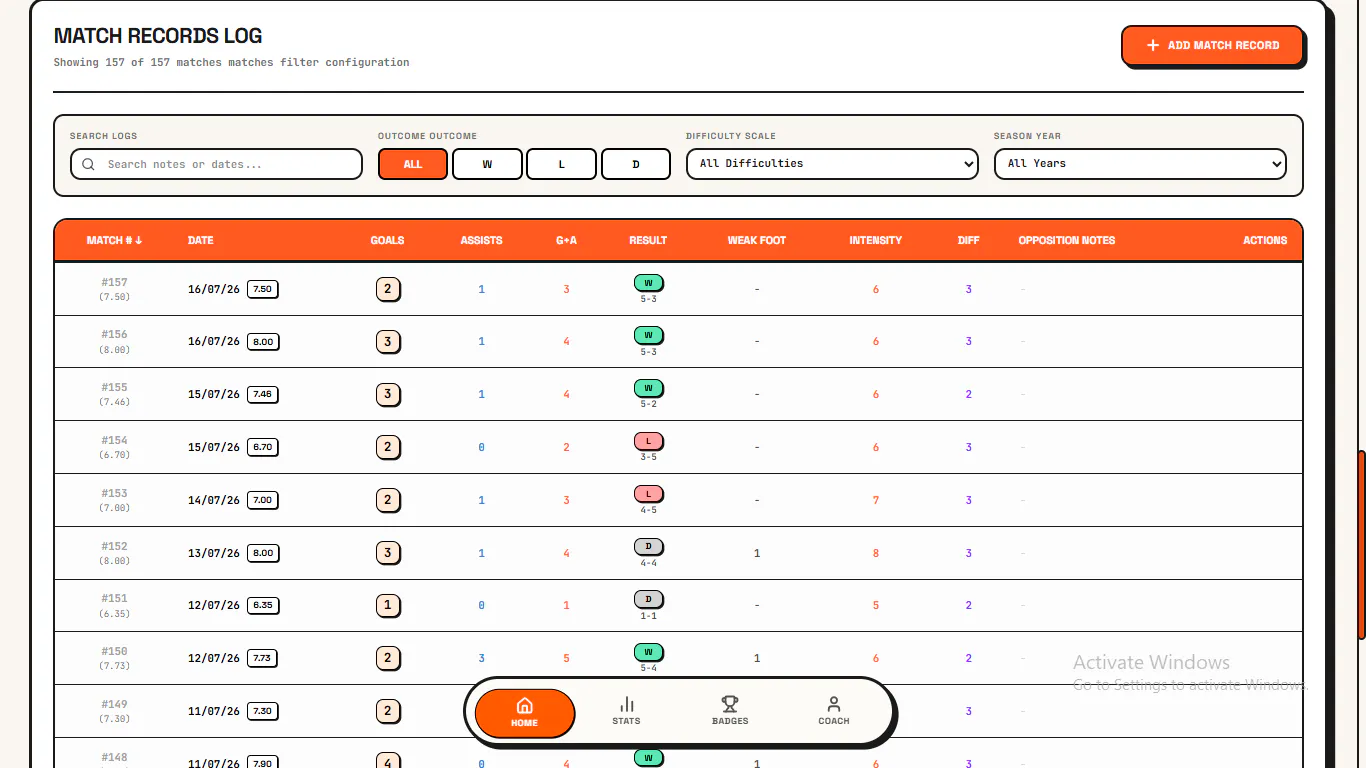Click the Intensity column header
Image resolution: width=1366 pixels, height=768 pixels.
[x=875, y=240]
